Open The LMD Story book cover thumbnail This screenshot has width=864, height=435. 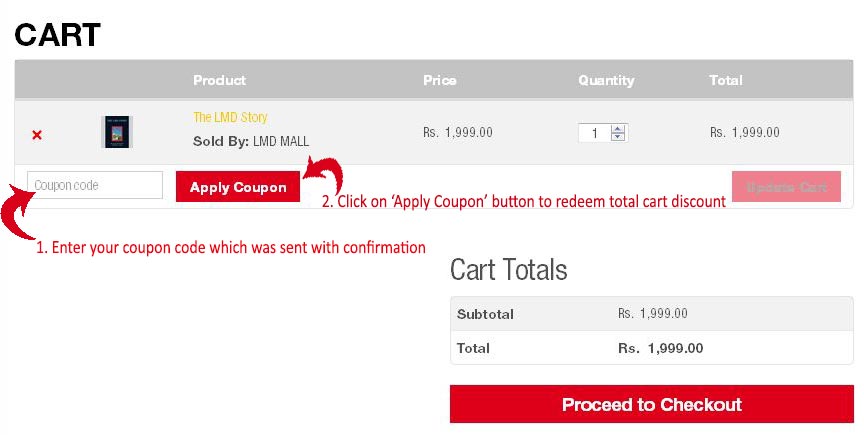(x=117, y=132)
